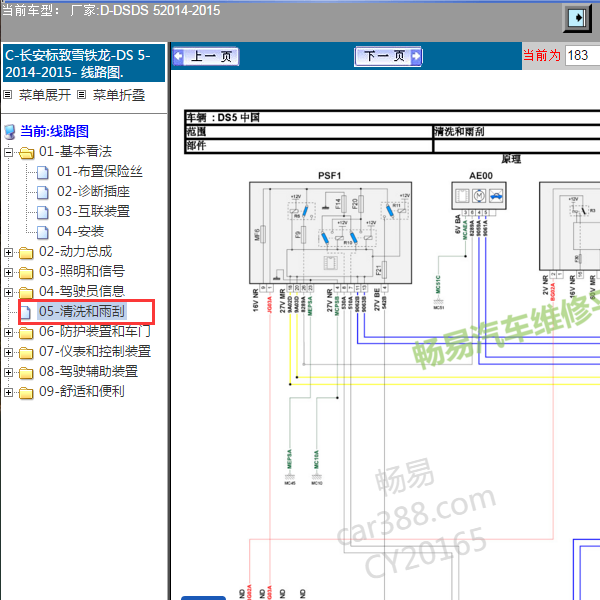Image resolution: width=600 pixels, height=600 pixels.
Task: Click the 06-防护装置和车门 folder icon
Action: pyautogui.click(x=26, y=333)
